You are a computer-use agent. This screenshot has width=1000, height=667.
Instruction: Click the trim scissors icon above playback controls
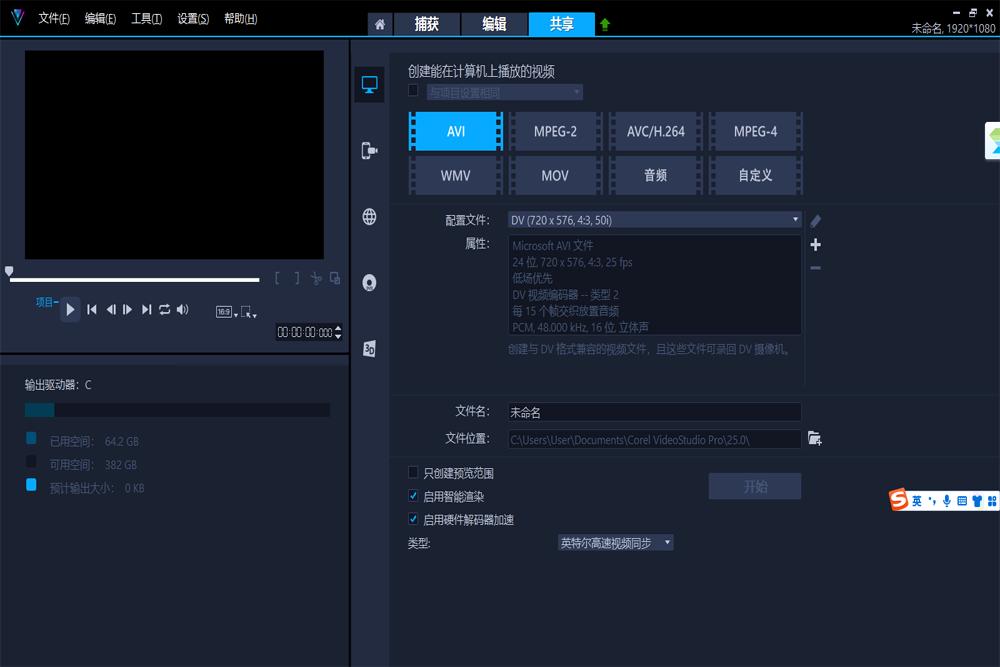[318, 279]
